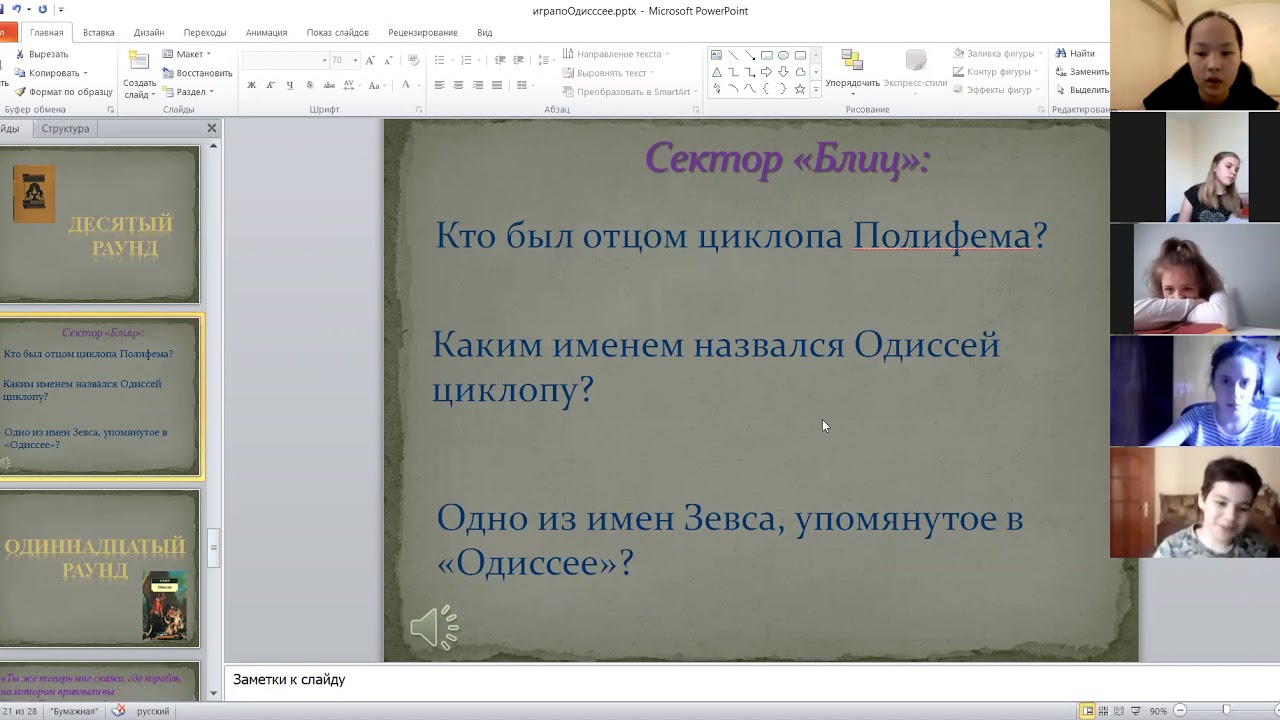
Task: Start slideshow from status bar icon
Action: tap(1136, 711)
